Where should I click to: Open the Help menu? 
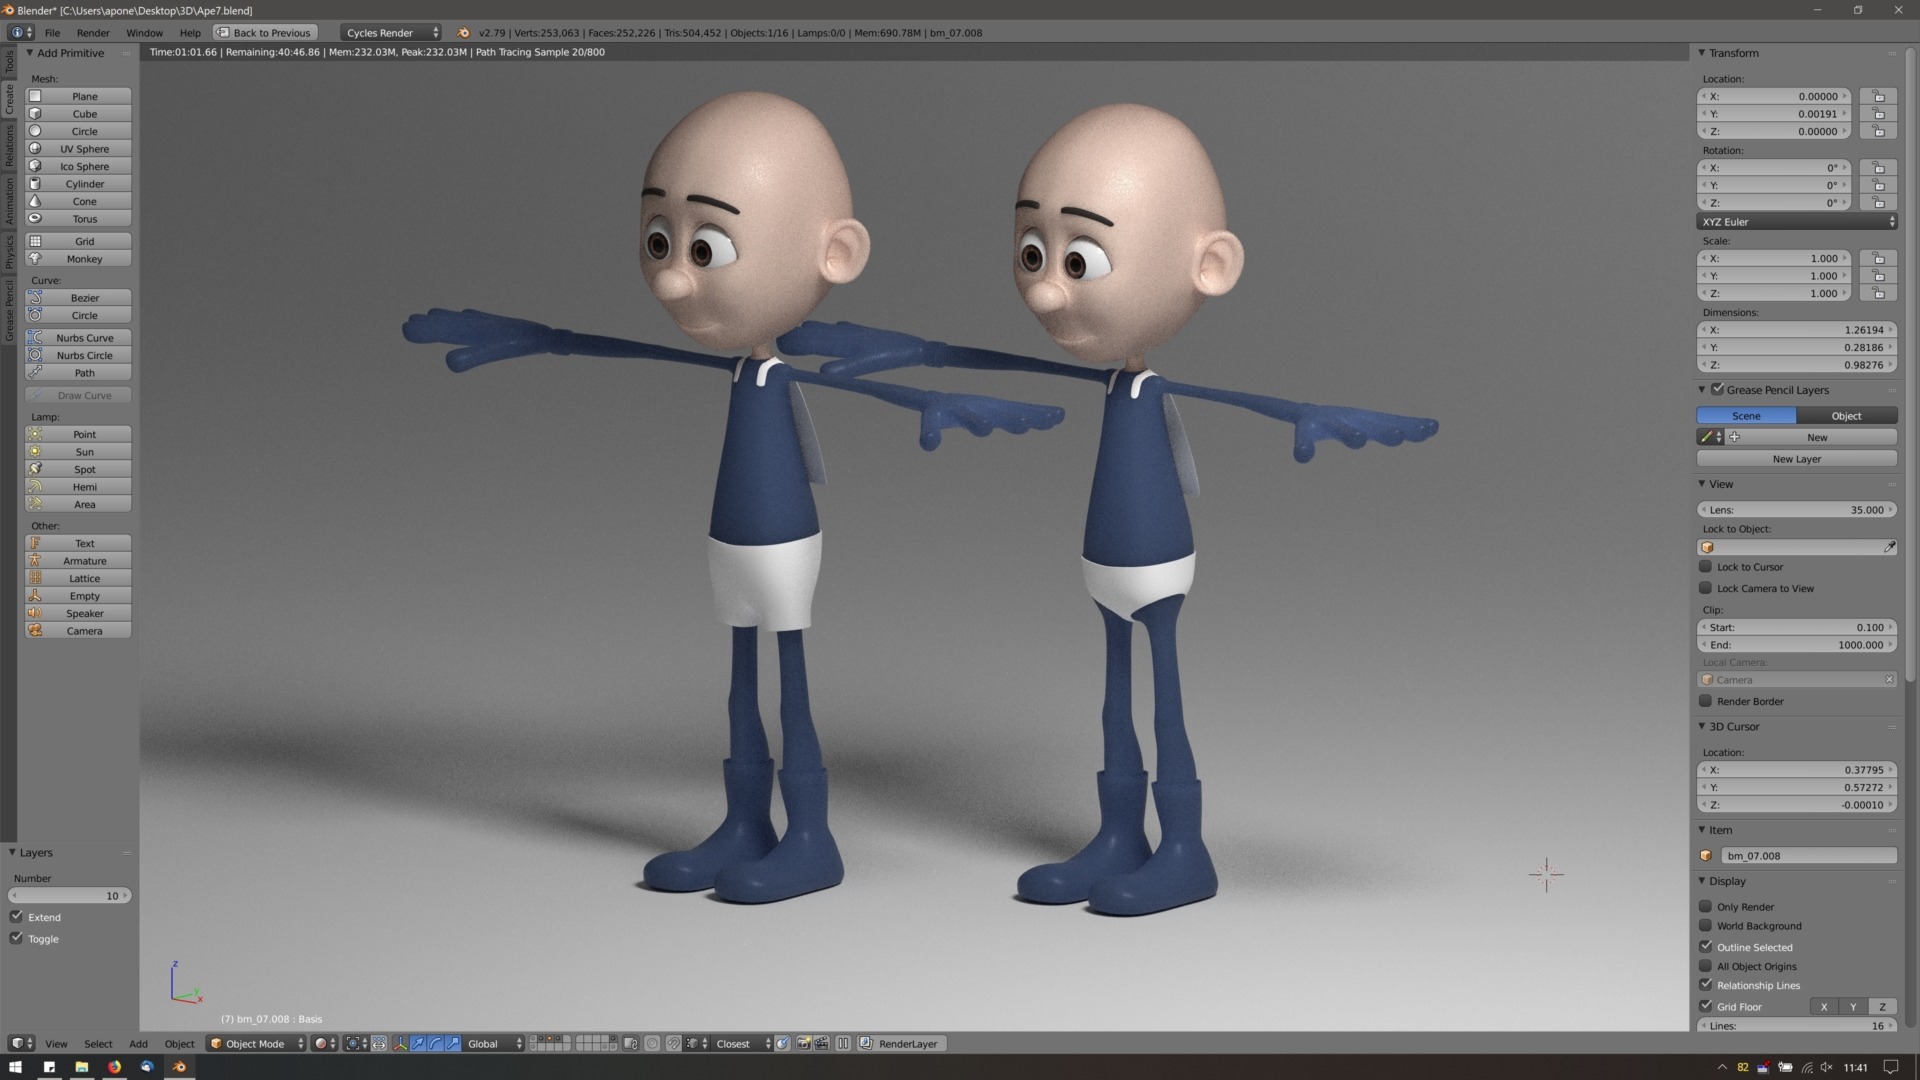point(190,32)
